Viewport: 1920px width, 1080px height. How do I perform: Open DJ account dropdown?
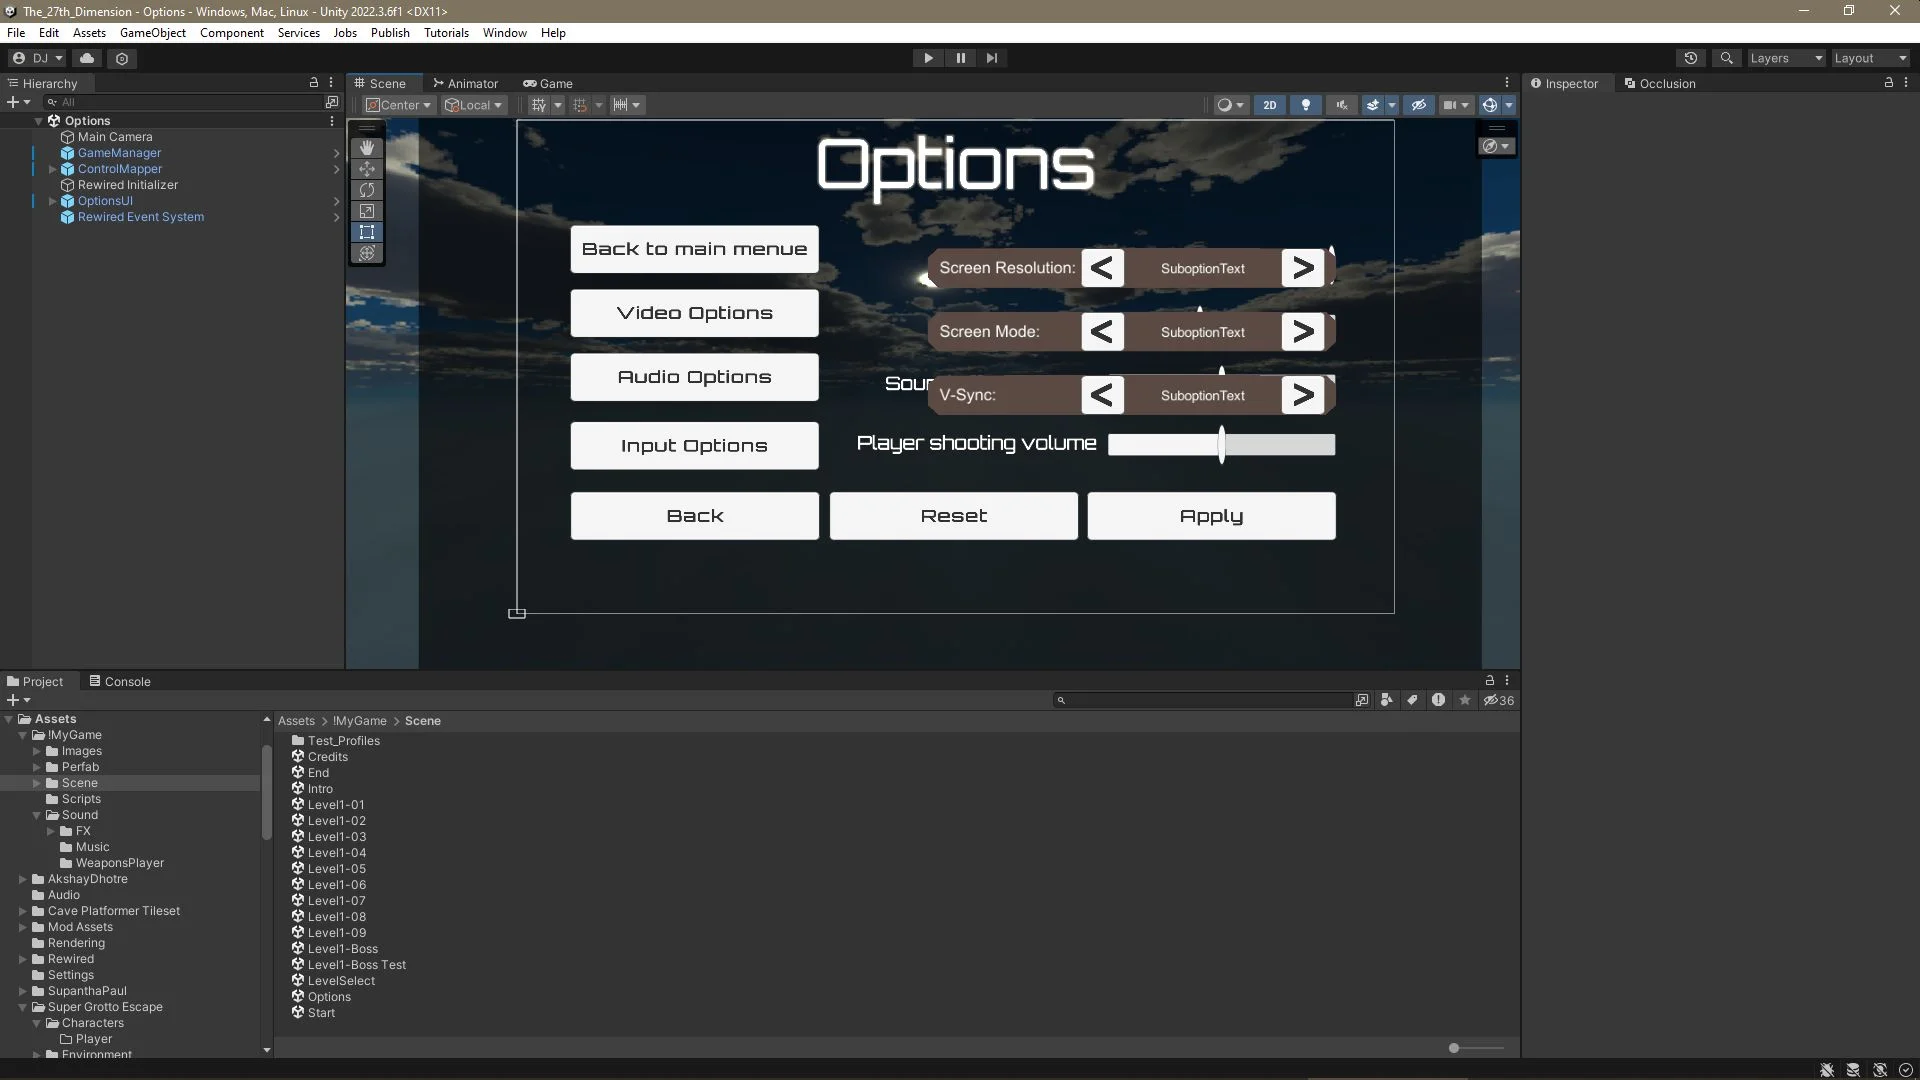(x=38, y=58)
